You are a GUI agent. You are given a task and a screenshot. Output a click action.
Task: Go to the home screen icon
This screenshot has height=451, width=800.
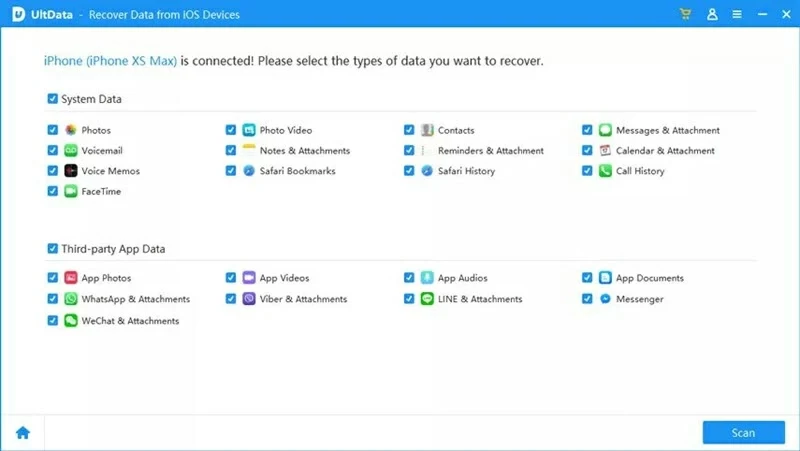pos(22,433)
